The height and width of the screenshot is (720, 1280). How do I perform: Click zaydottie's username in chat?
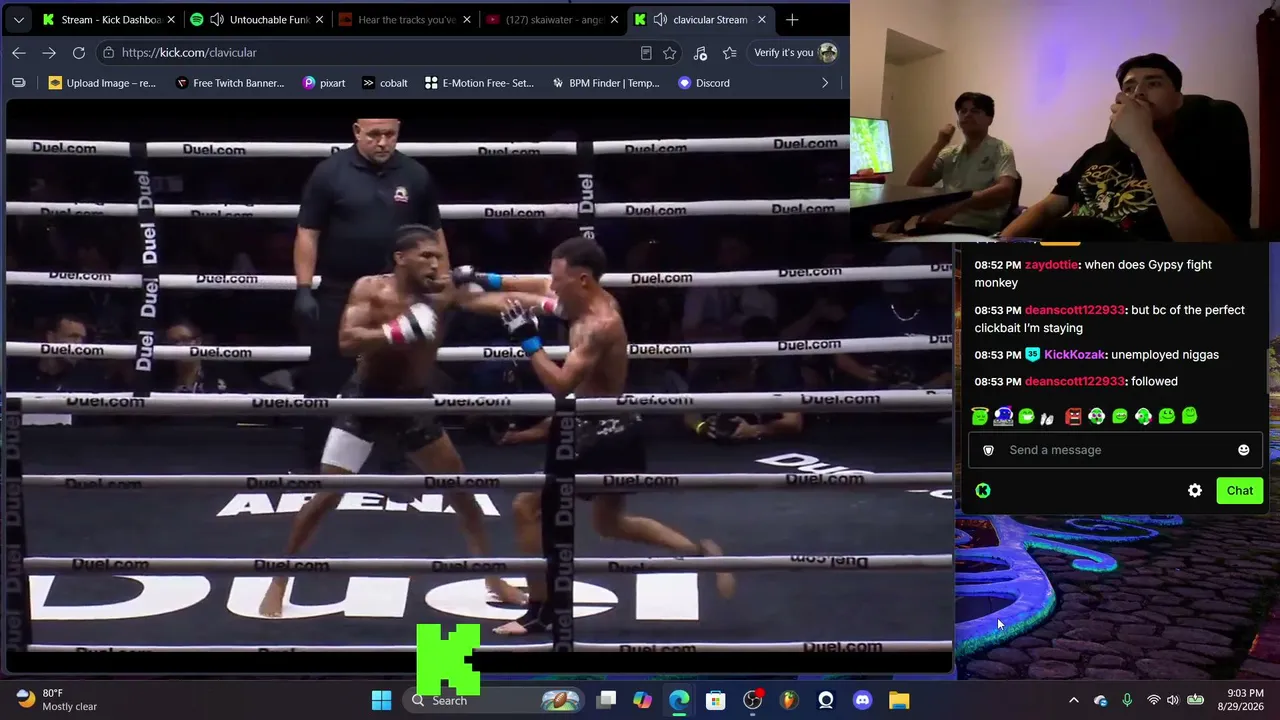[x=1051, y=265]
